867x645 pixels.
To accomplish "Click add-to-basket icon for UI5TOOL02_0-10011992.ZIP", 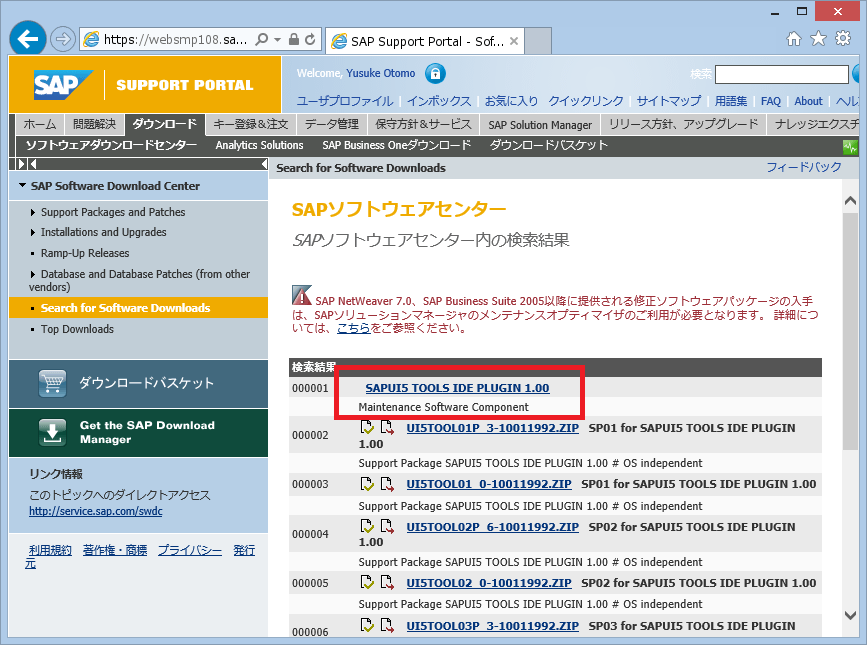I will (367, 582).
